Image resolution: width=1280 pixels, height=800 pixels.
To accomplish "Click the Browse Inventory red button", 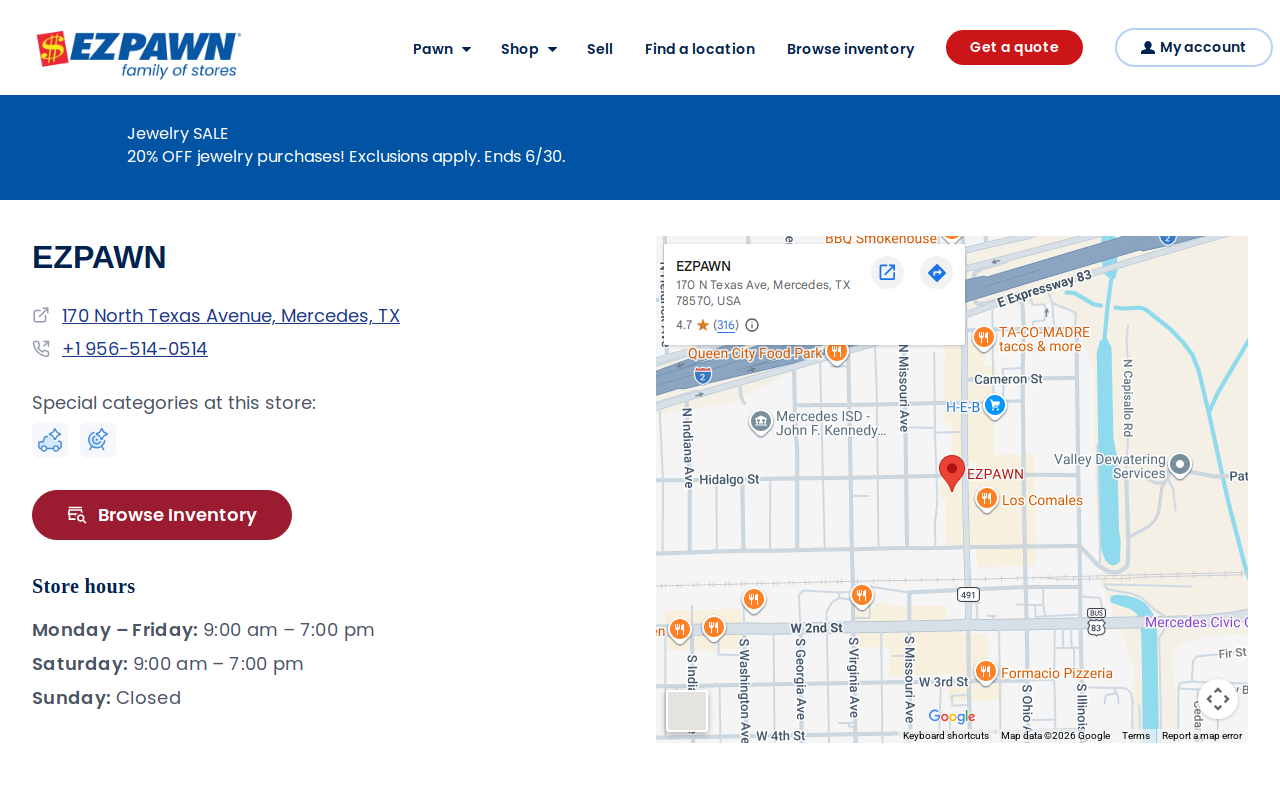I will [x=162, y=515].
